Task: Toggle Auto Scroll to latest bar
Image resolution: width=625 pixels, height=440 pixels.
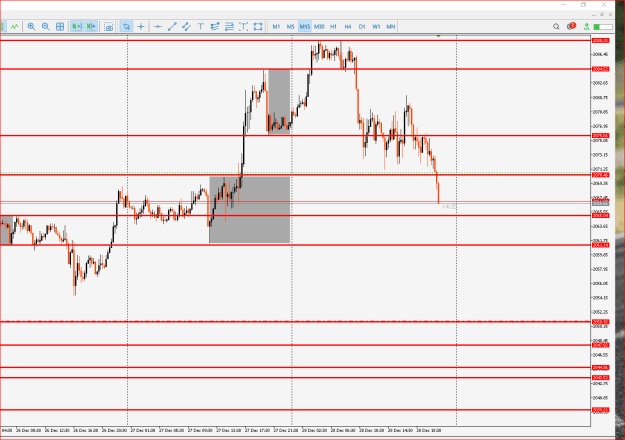Action: point(77,27)
